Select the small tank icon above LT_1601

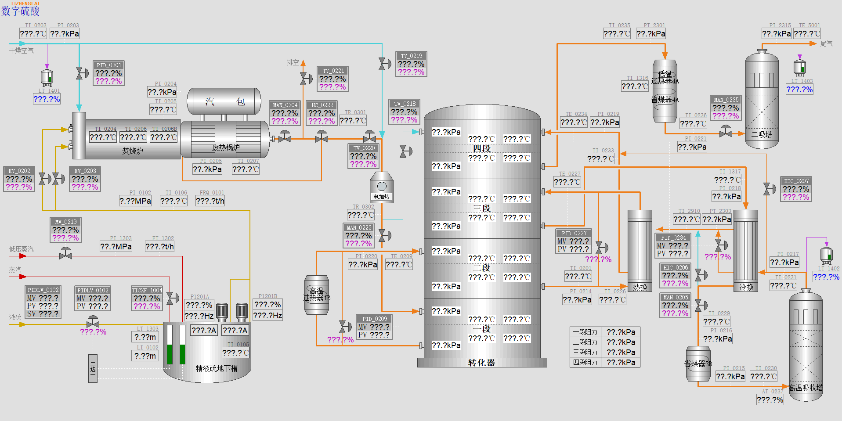click(48, 77)
